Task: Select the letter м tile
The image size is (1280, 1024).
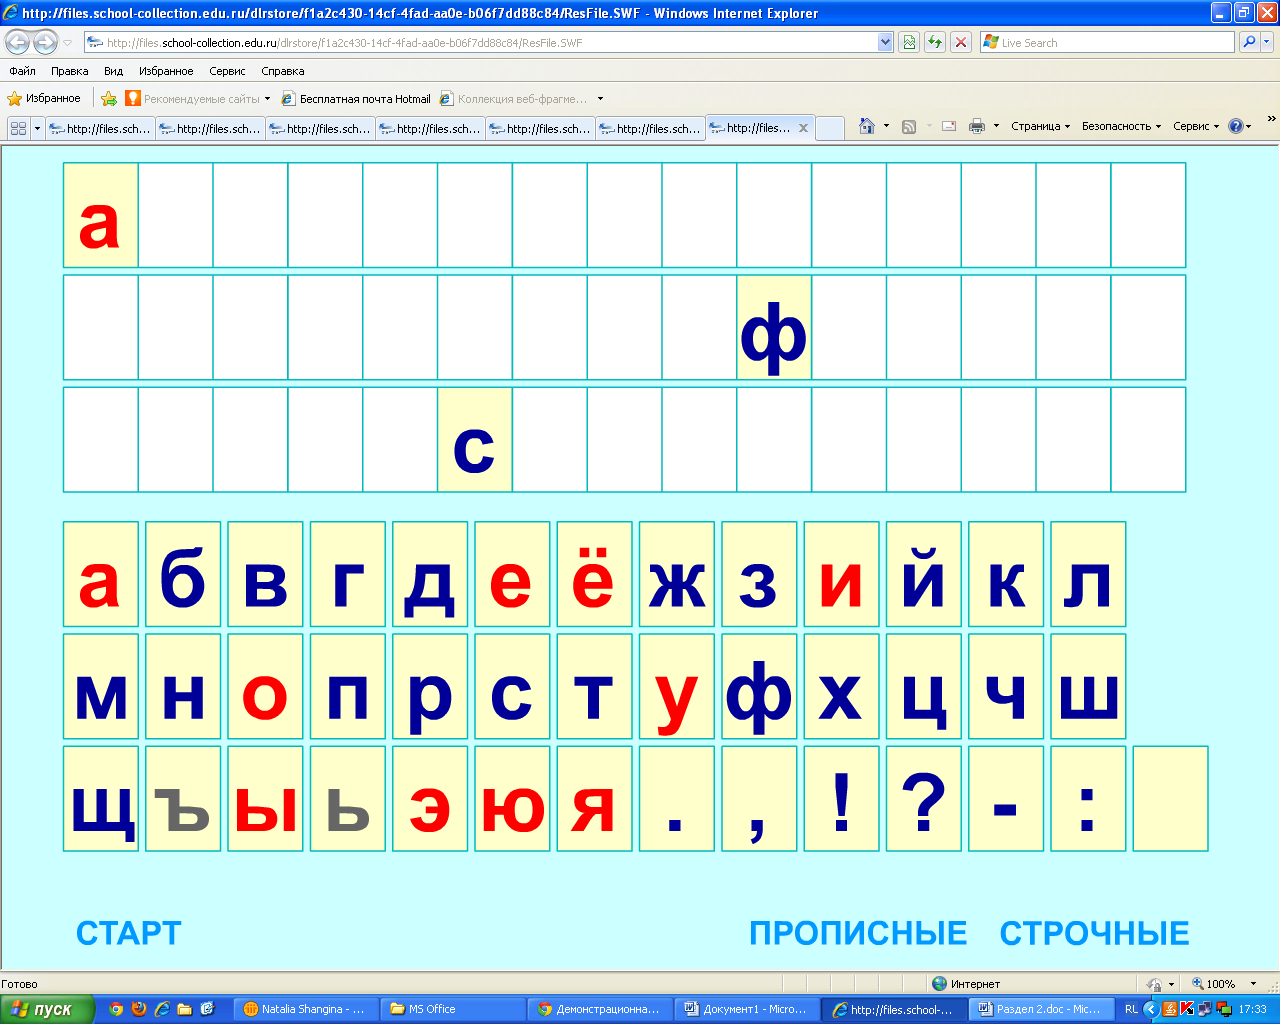Action: (101, 686)
